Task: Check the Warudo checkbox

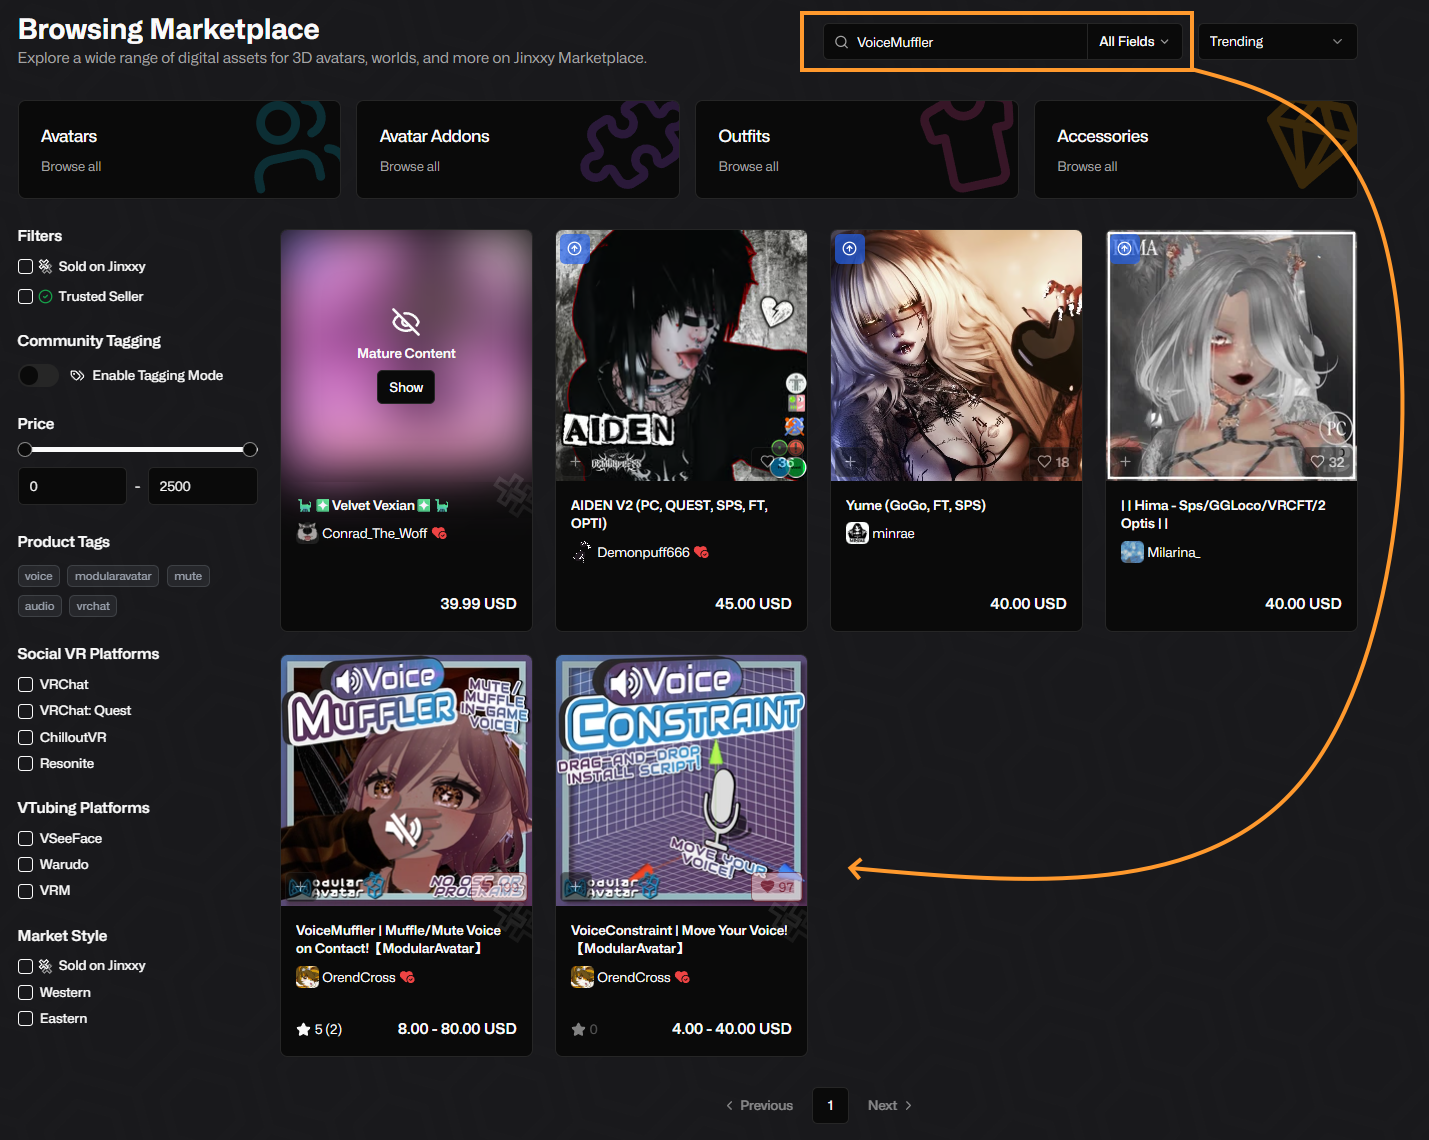Action: tap(26, 865)
